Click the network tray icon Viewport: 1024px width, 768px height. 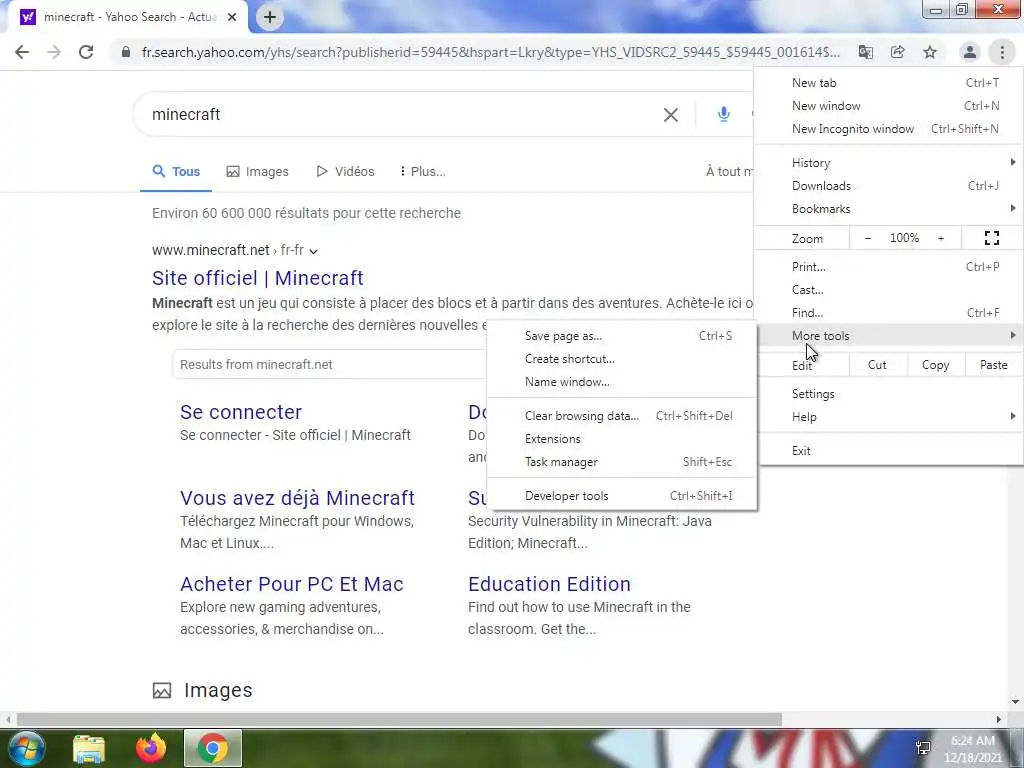[x=923, y=748]
